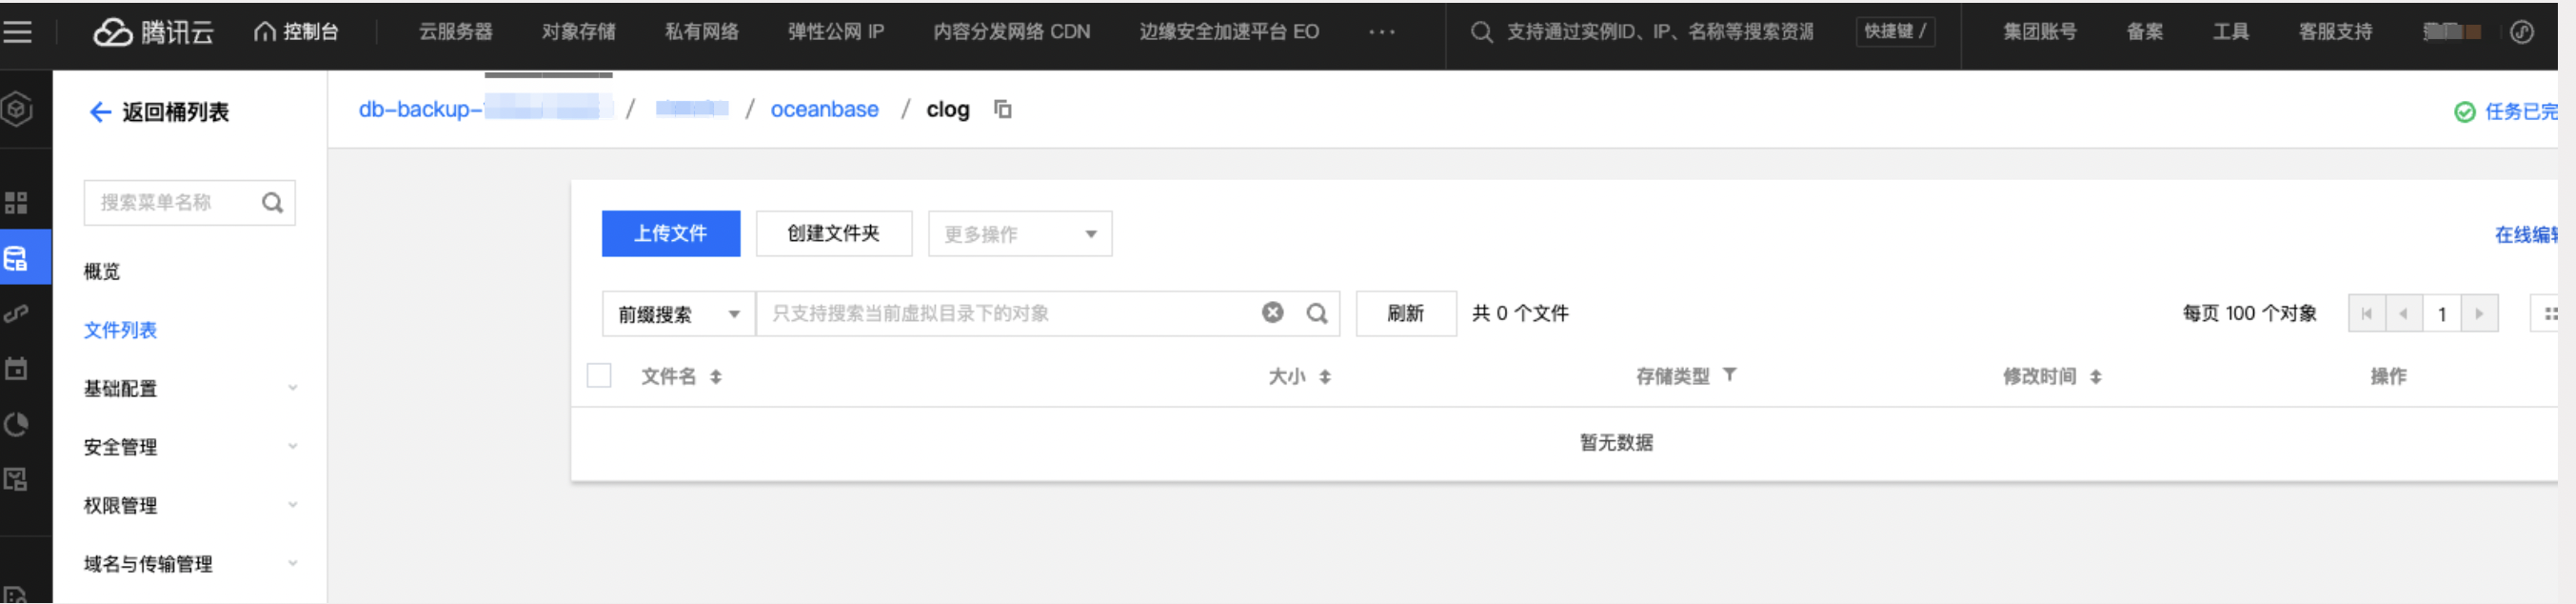Open the 控制台 console home
The width and height of the screenshot is (2576, 604).
[x=296, y=32]
